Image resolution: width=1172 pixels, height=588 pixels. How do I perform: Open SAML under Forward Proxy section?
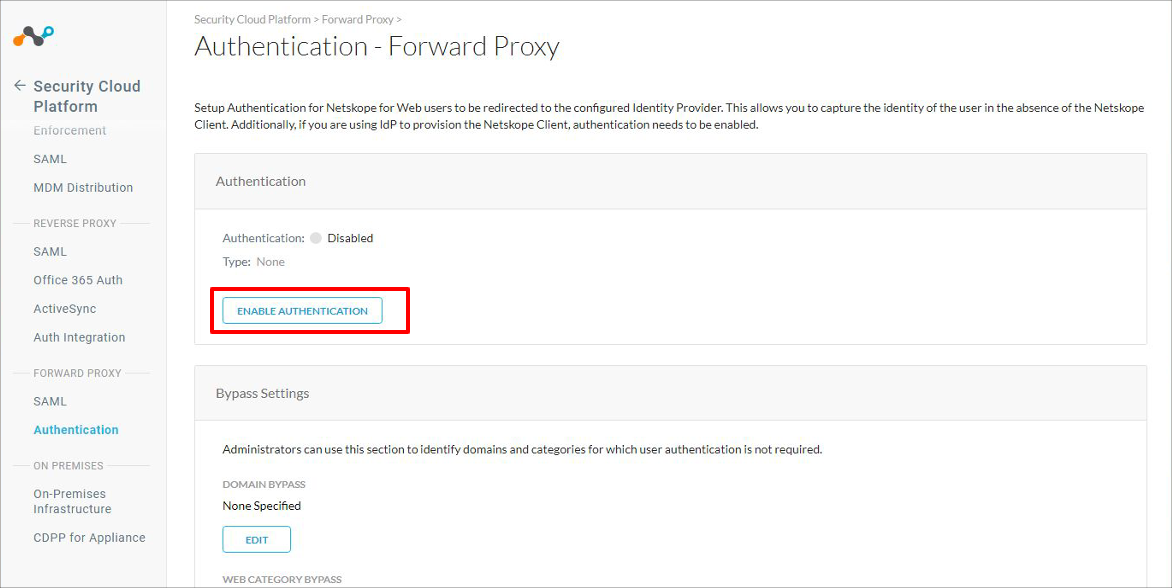click(50, 401)
